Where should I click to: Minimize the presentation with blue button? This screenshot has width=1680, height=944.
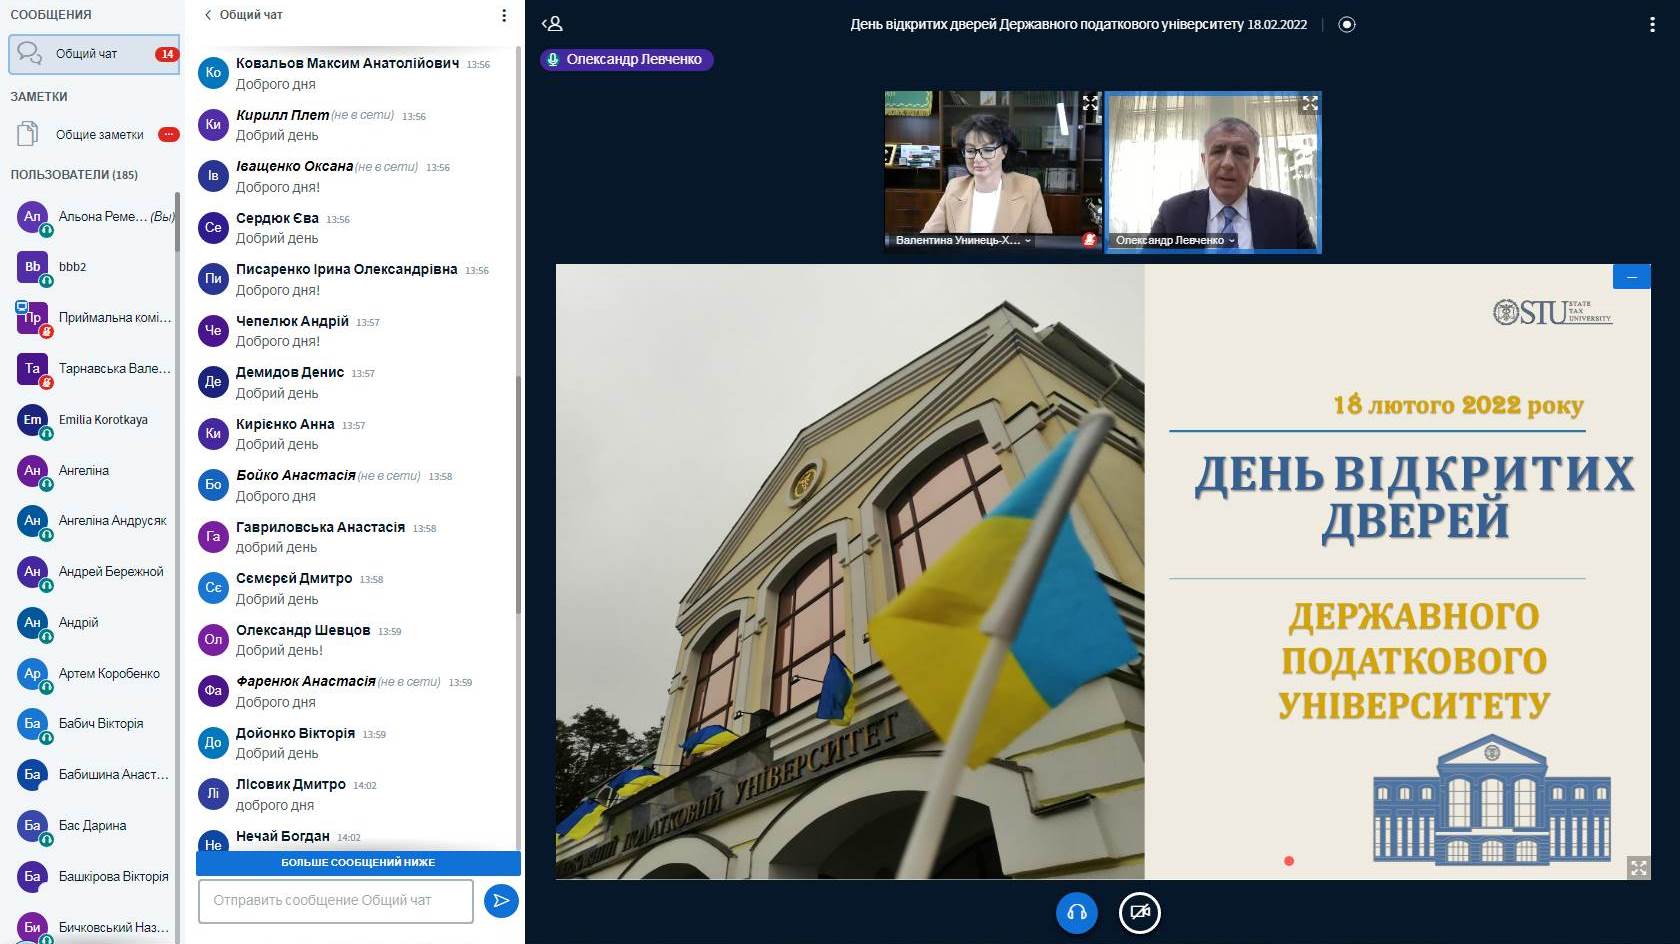pos(1632,277)
